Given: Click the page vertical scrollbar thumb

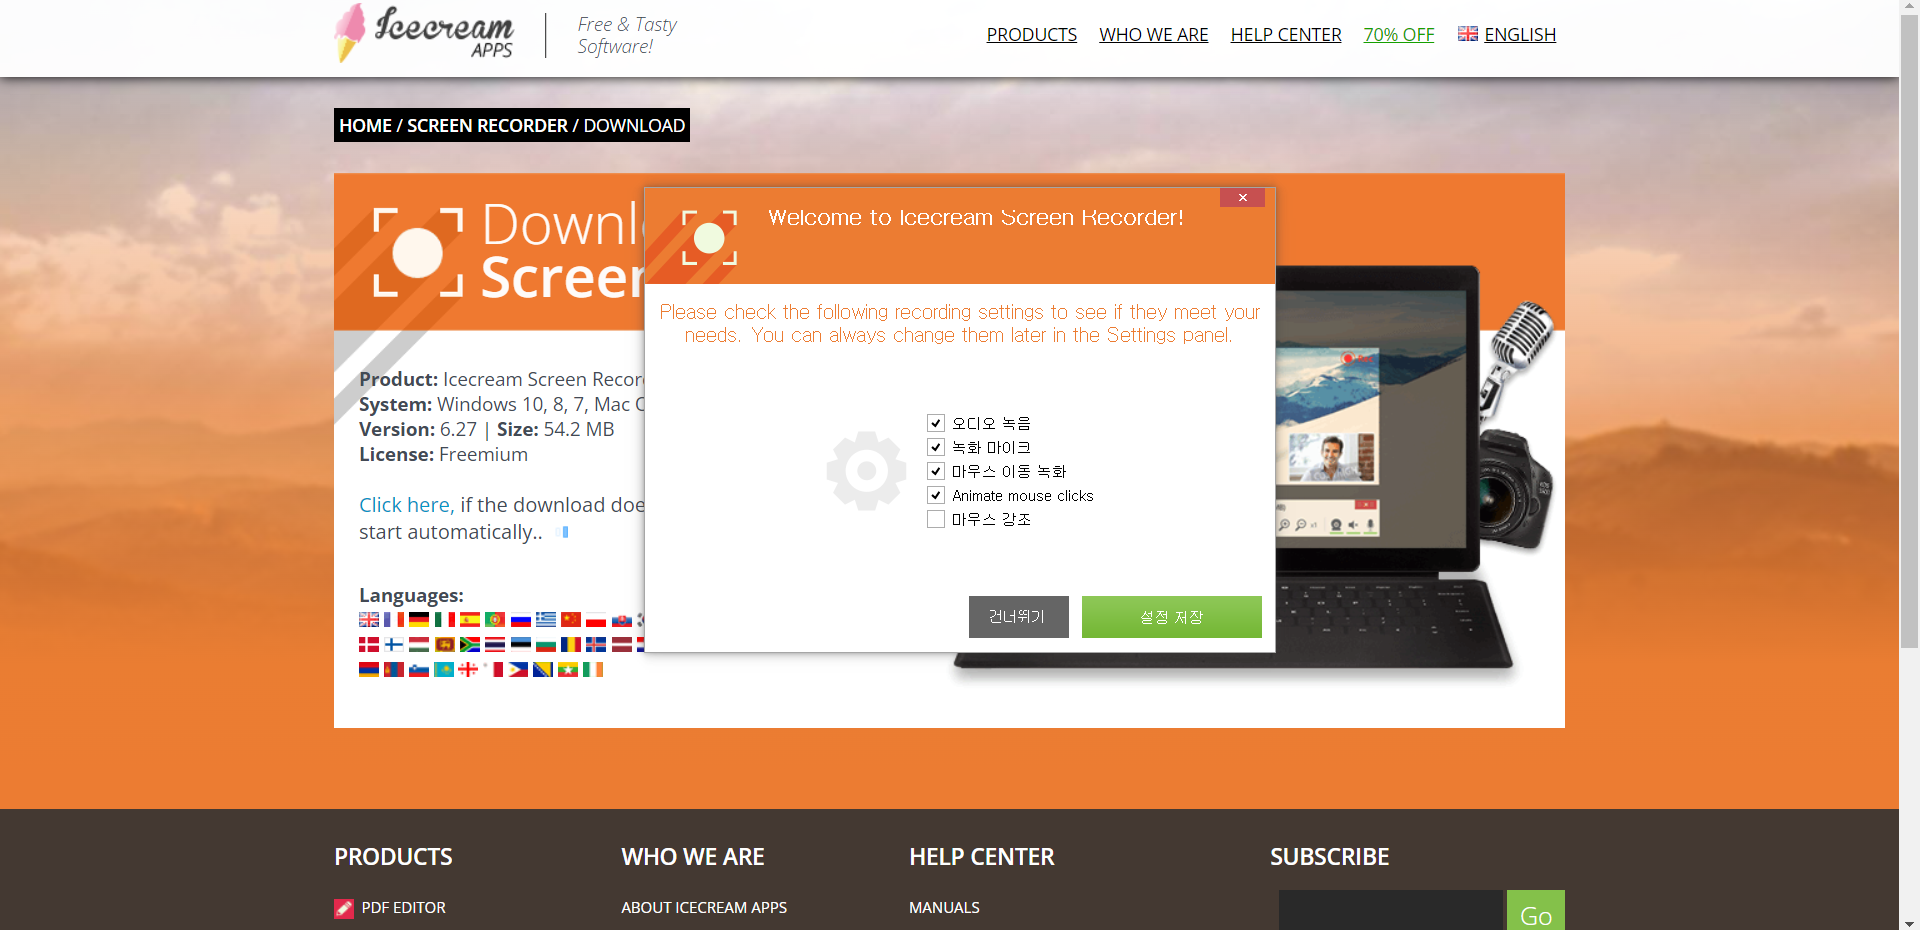Looking at the screenshot, I should [x=1909, y=330].
